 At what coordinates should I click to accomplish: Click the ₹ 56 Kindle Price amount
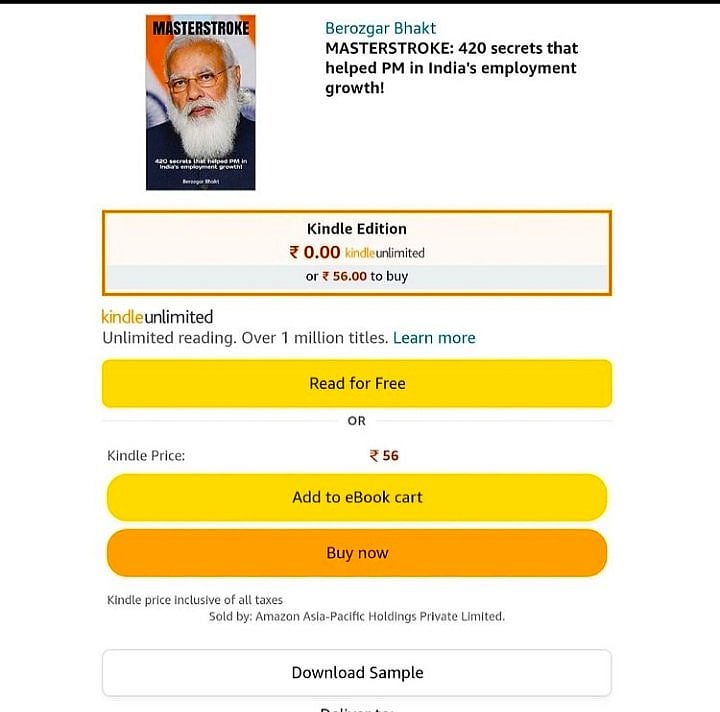point(384,455)
